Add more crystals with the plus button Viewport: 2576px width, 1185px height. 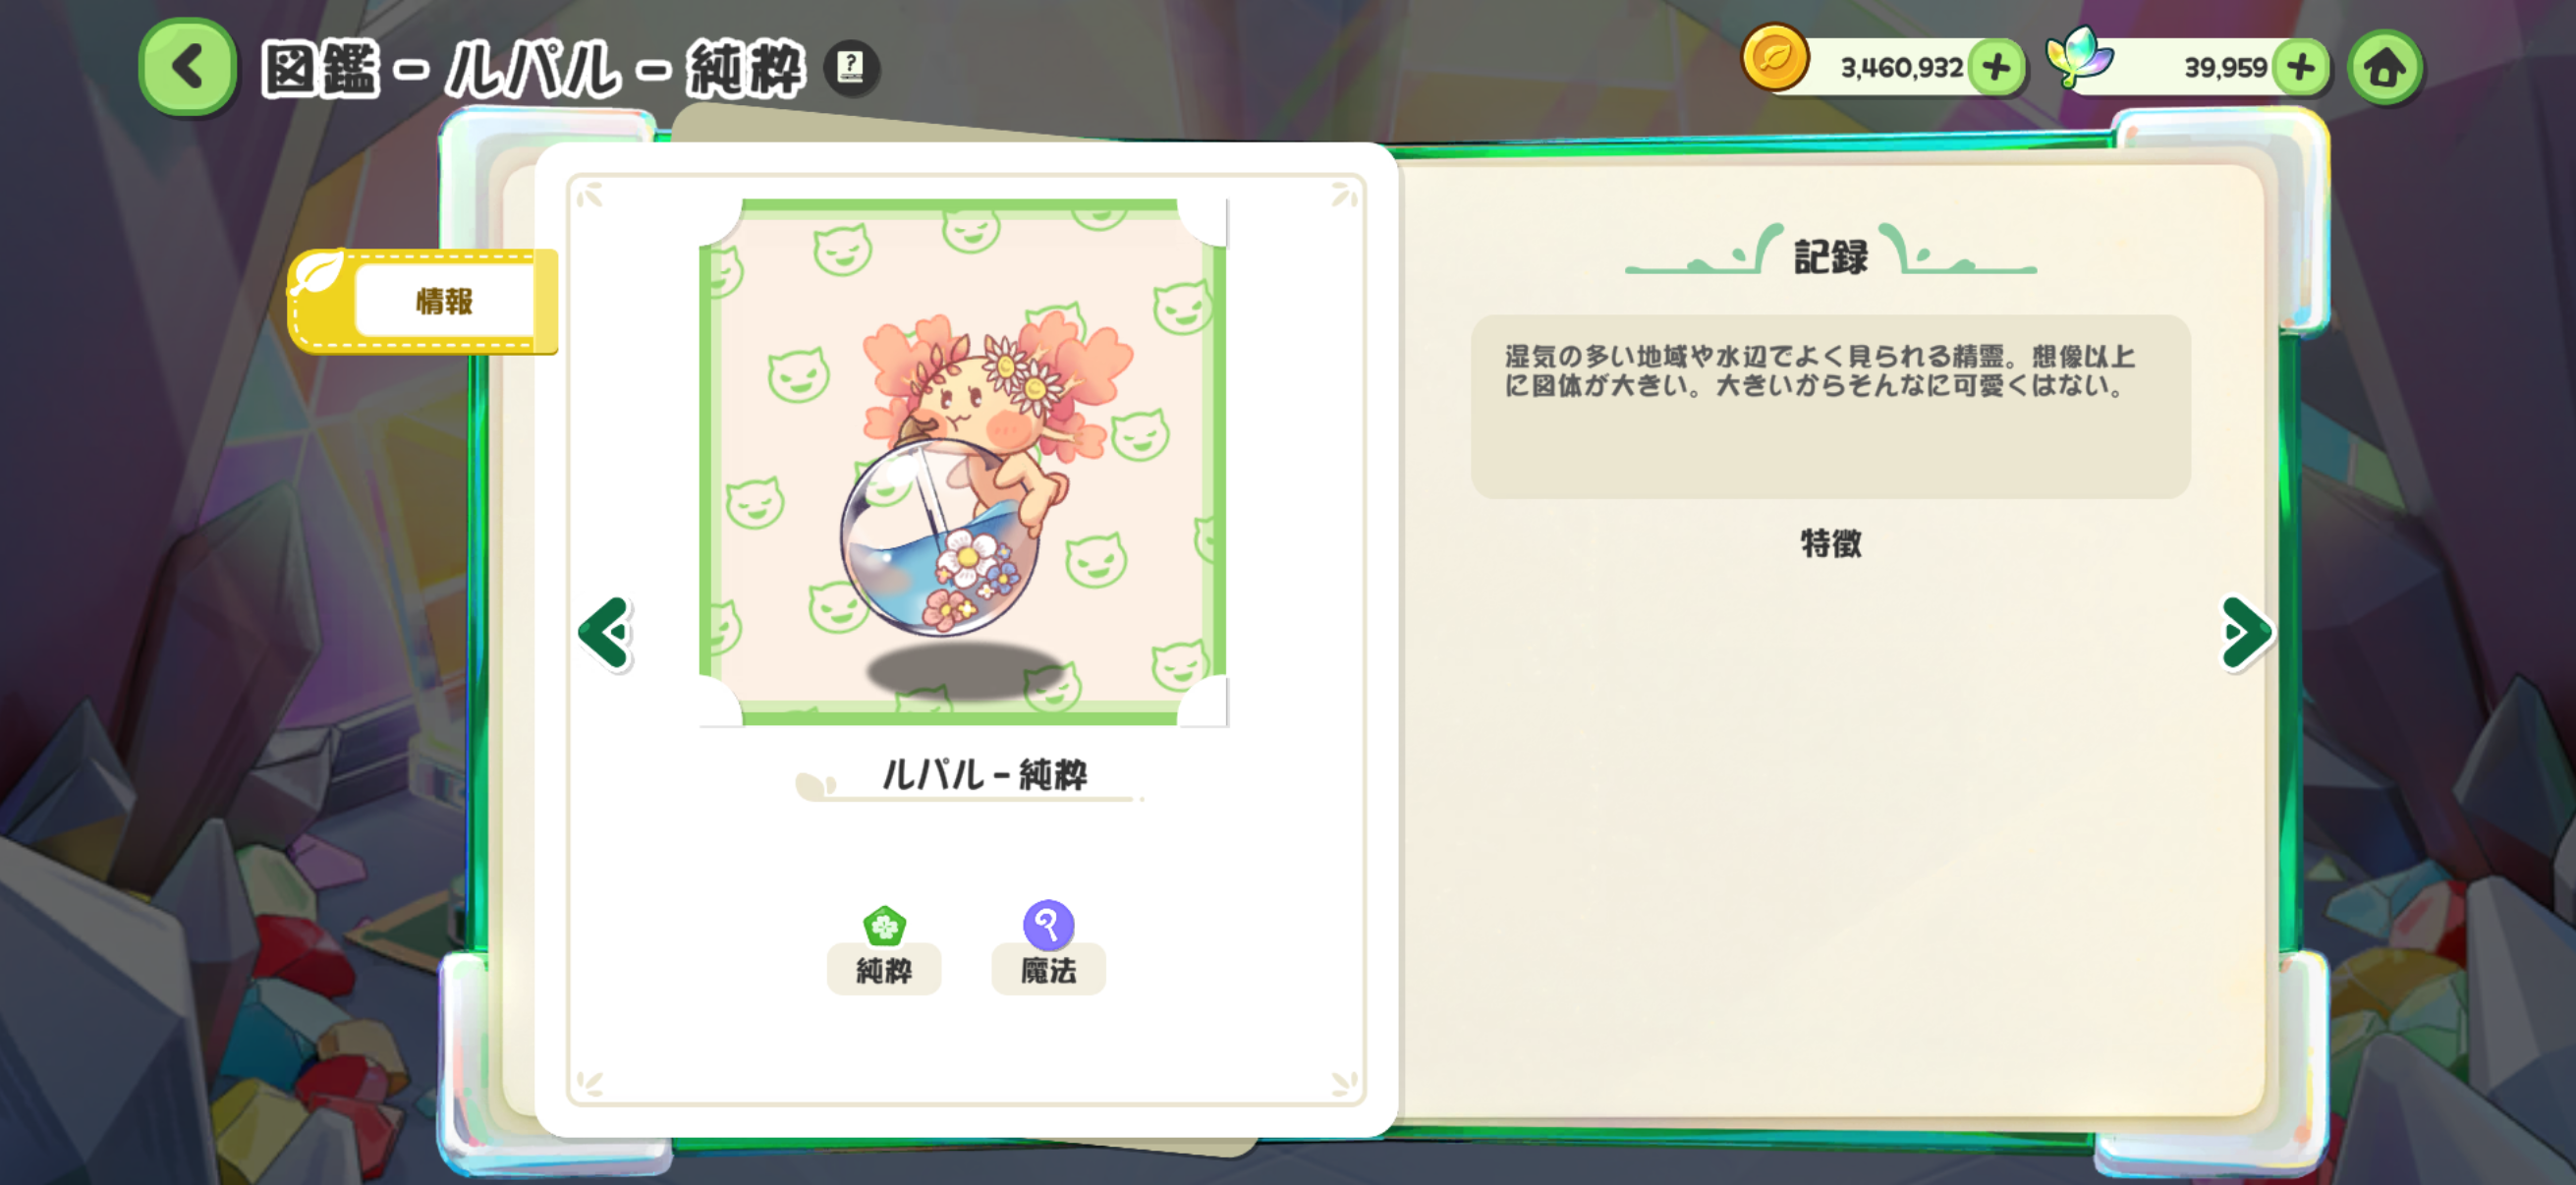(x=2300, y=68)
